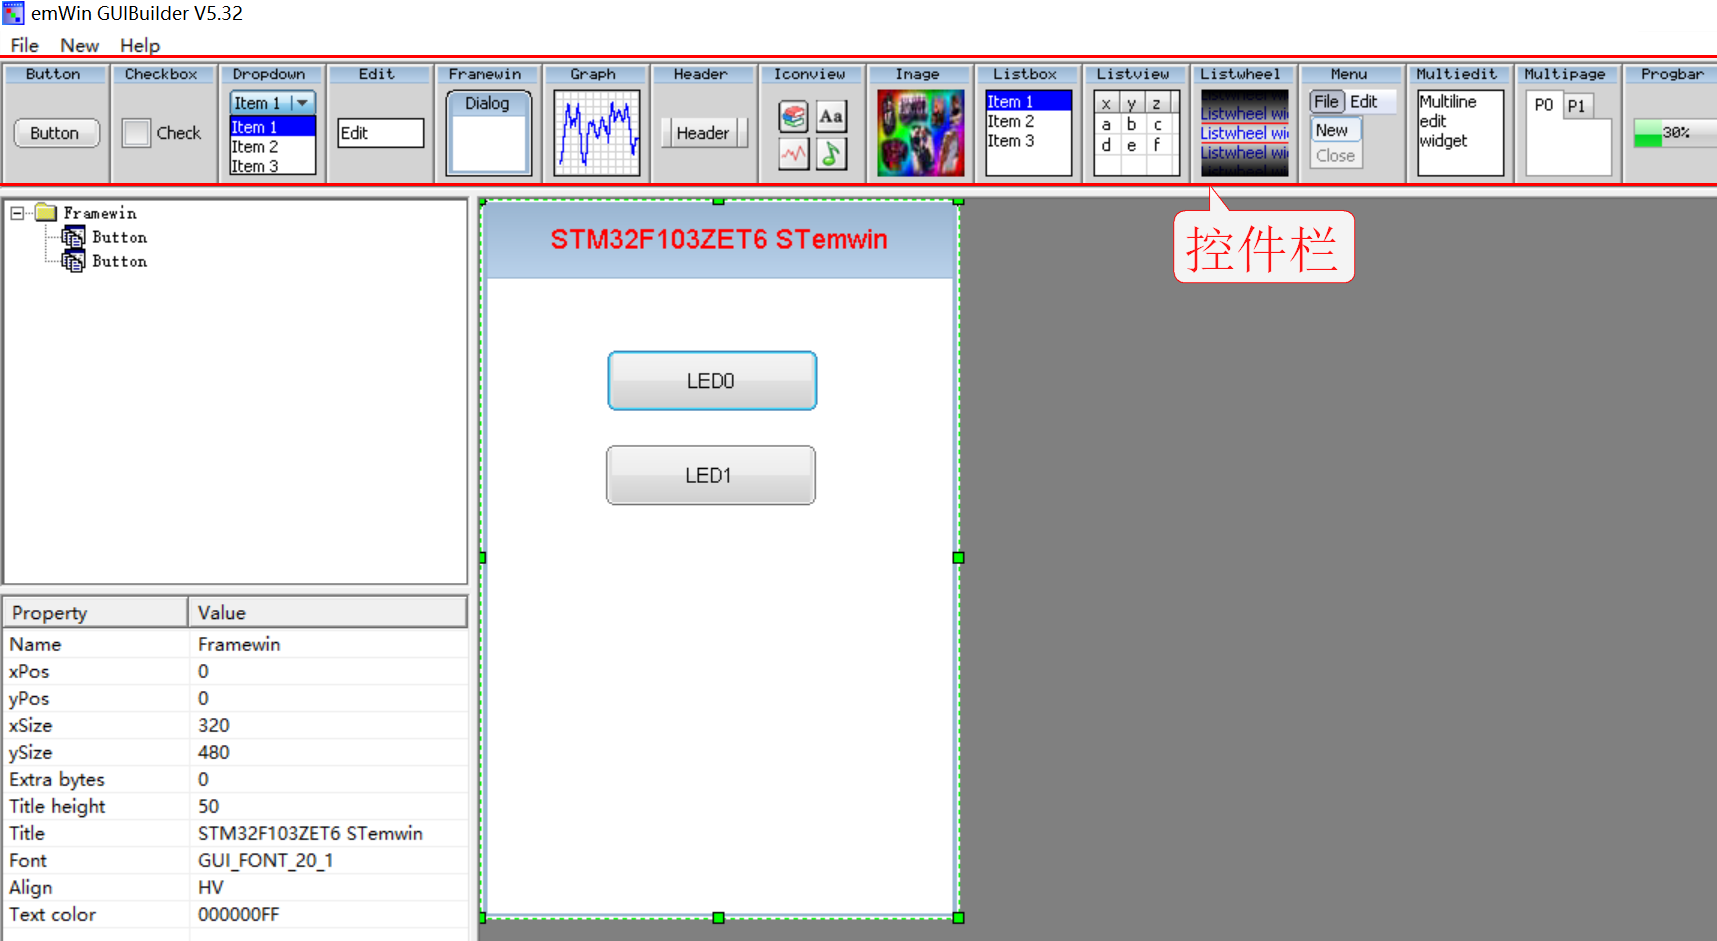
Task: Edit the Align value HV
Action: pyautogui.click(x=328, y=888)
